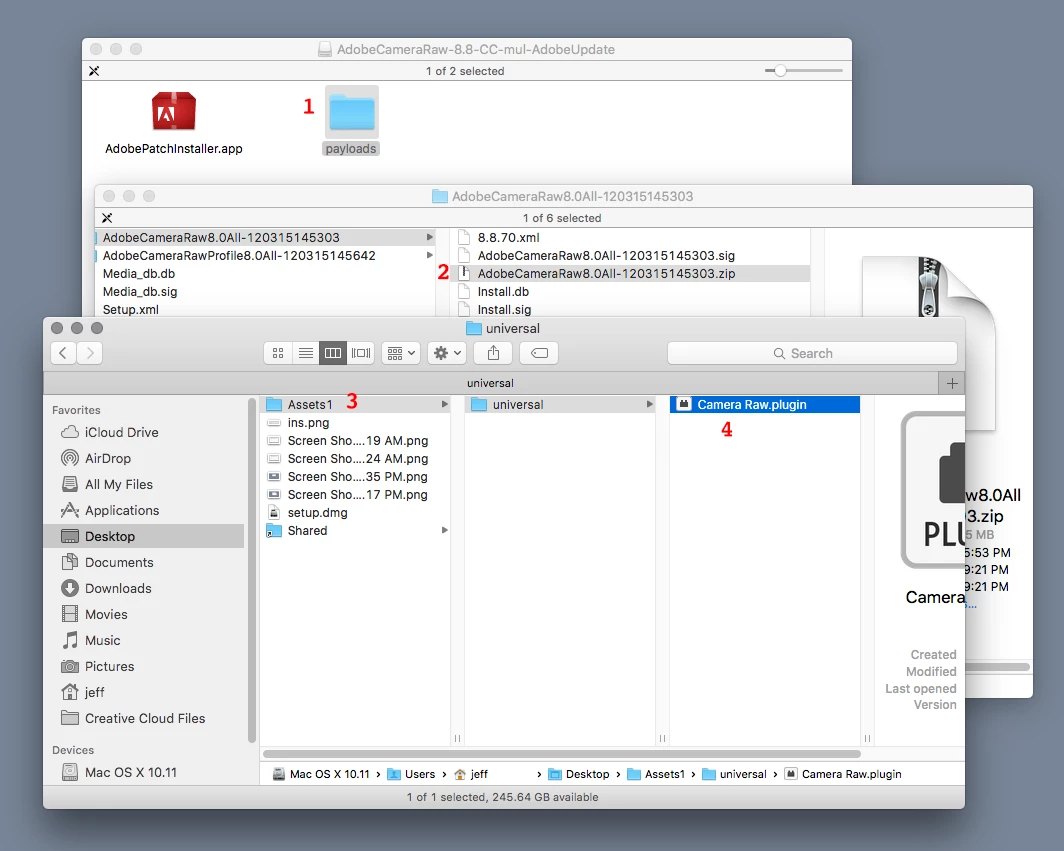Open Desktop in sidebar
Image resolution: width=1064 pixels, height=851 pixels.
[144, 536]
